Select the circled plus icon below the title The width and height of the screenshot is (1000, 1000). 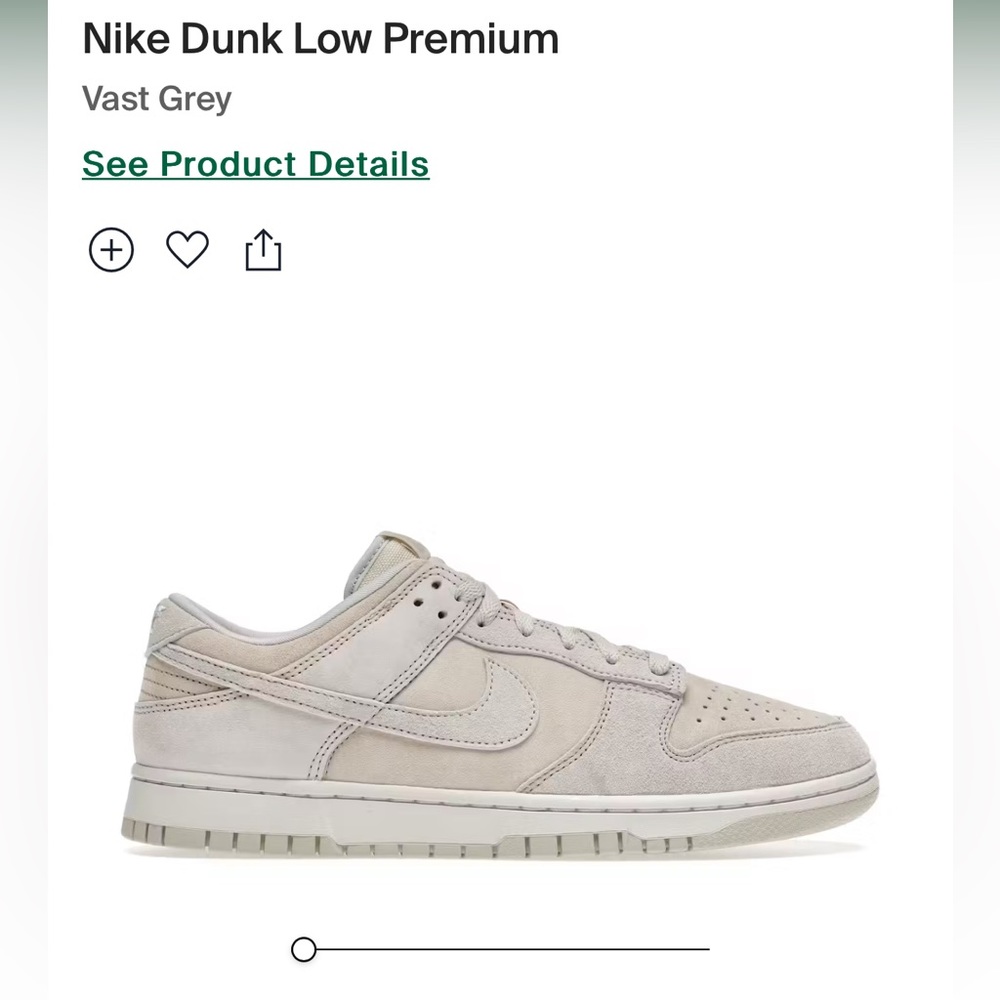(x=113, y=248)
